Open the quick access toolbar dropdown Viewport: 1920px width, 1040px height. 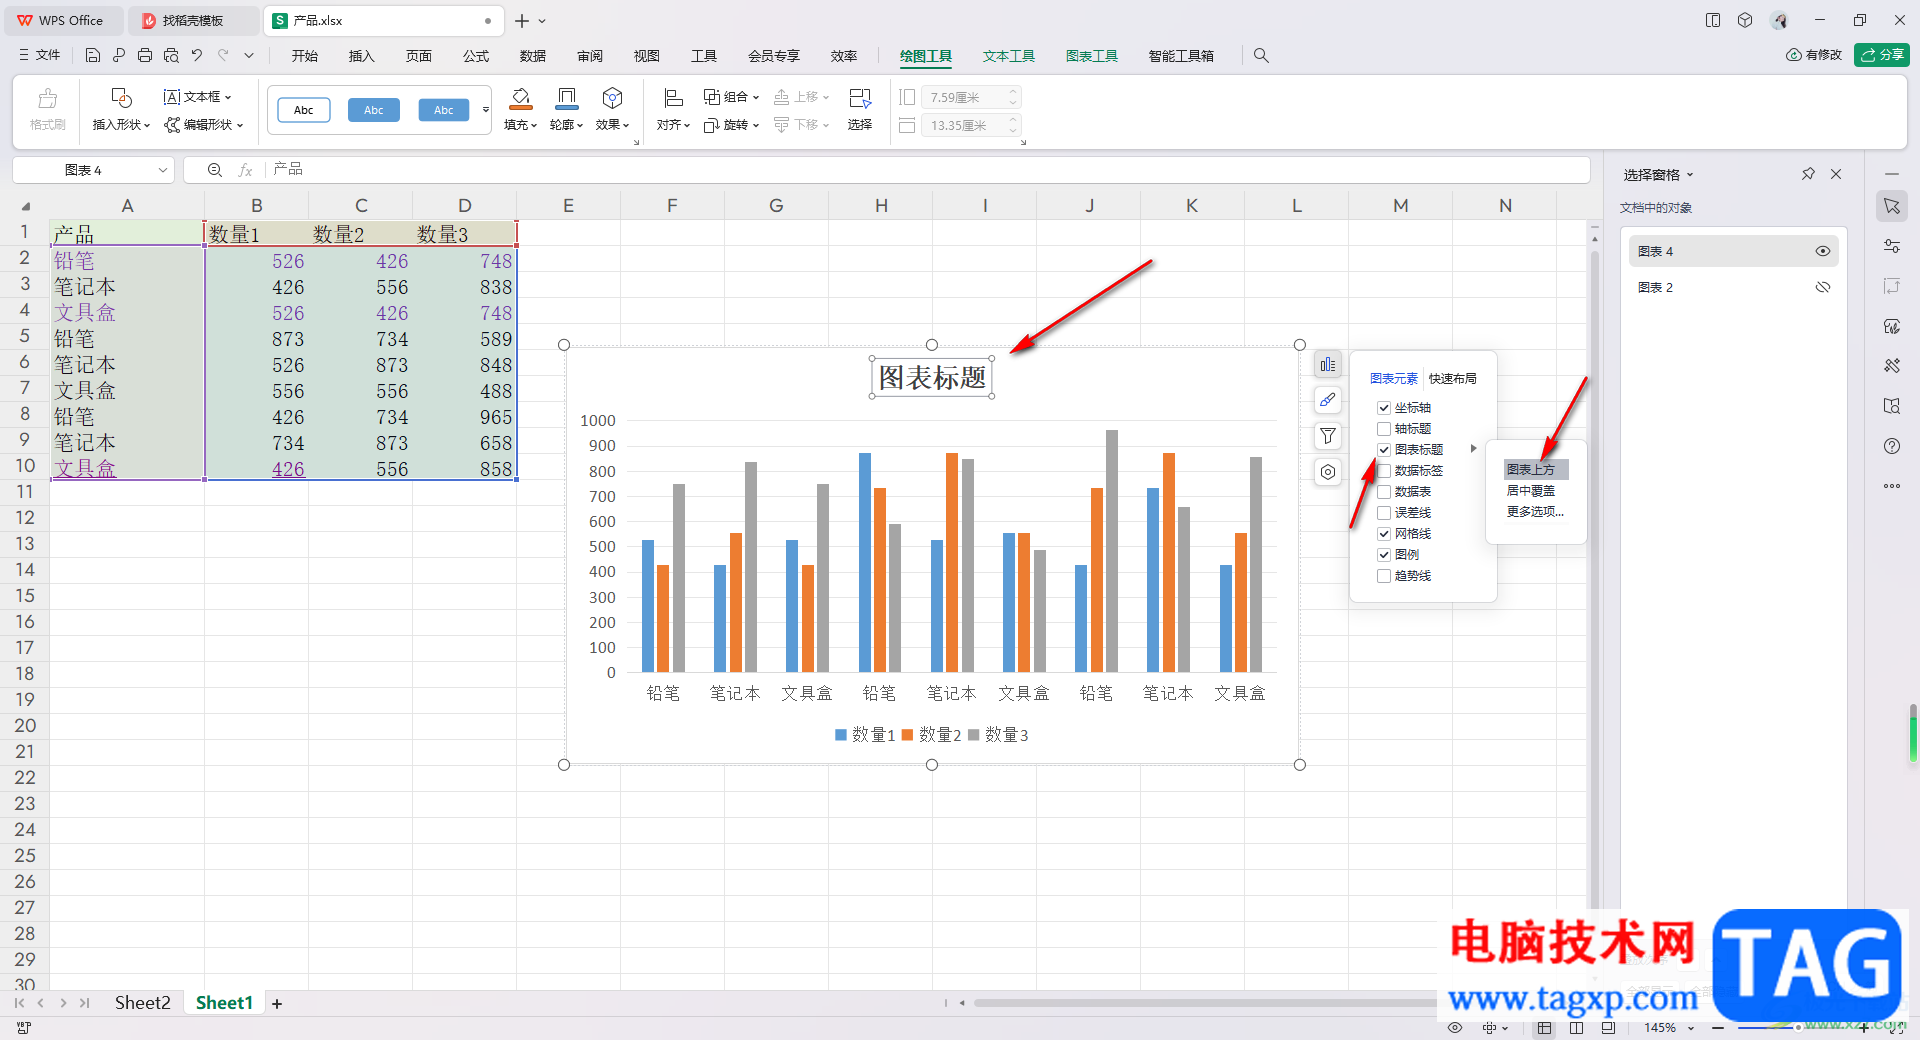[249, 56]
